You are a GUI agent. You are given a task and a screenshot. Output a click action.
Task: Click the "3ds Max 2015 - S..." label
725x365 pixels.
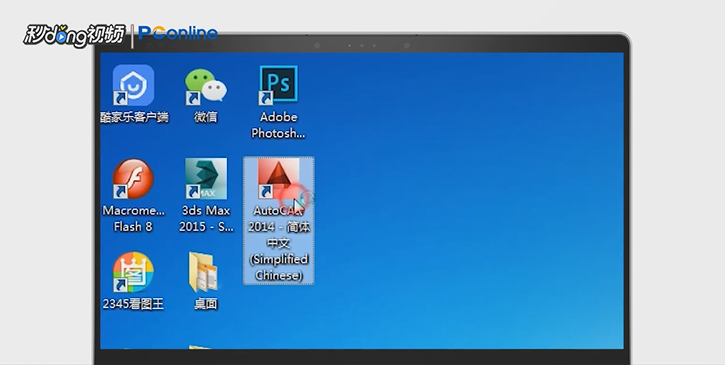(206, 218)
